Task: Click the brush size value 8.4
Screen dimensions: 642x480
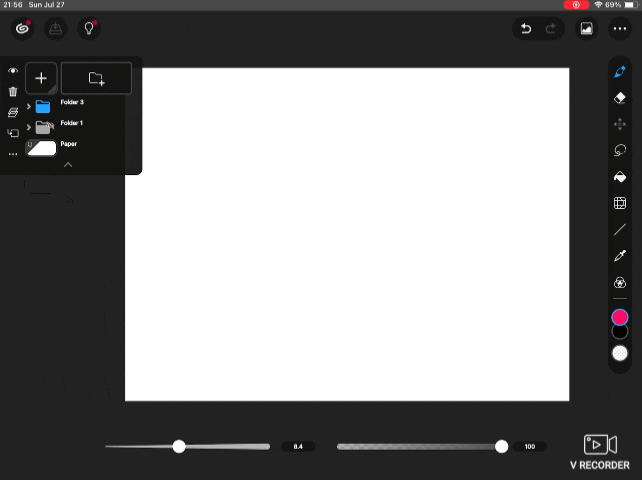Action: (x=298, y=446)
